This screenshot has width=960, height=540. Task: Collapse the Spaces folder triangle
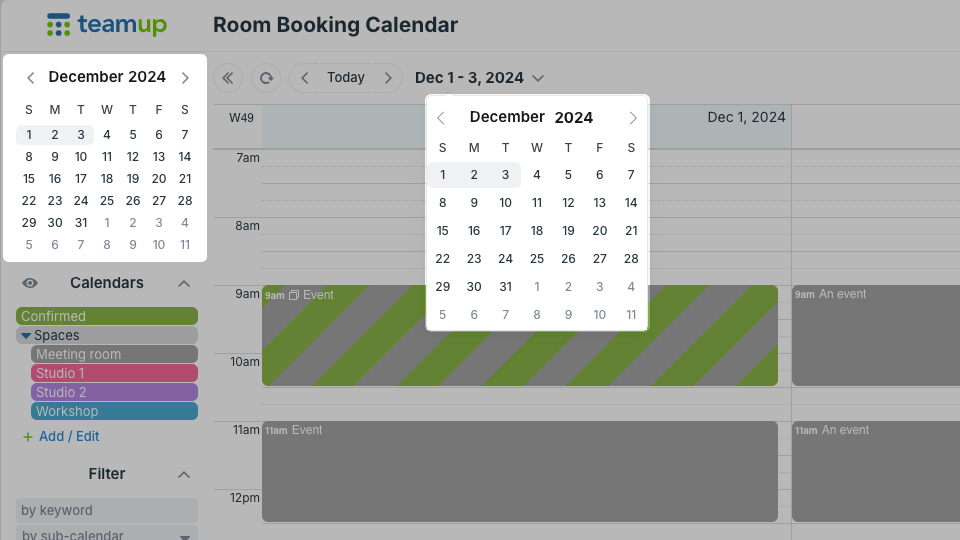pyautogui.click(x=26, y=336)
